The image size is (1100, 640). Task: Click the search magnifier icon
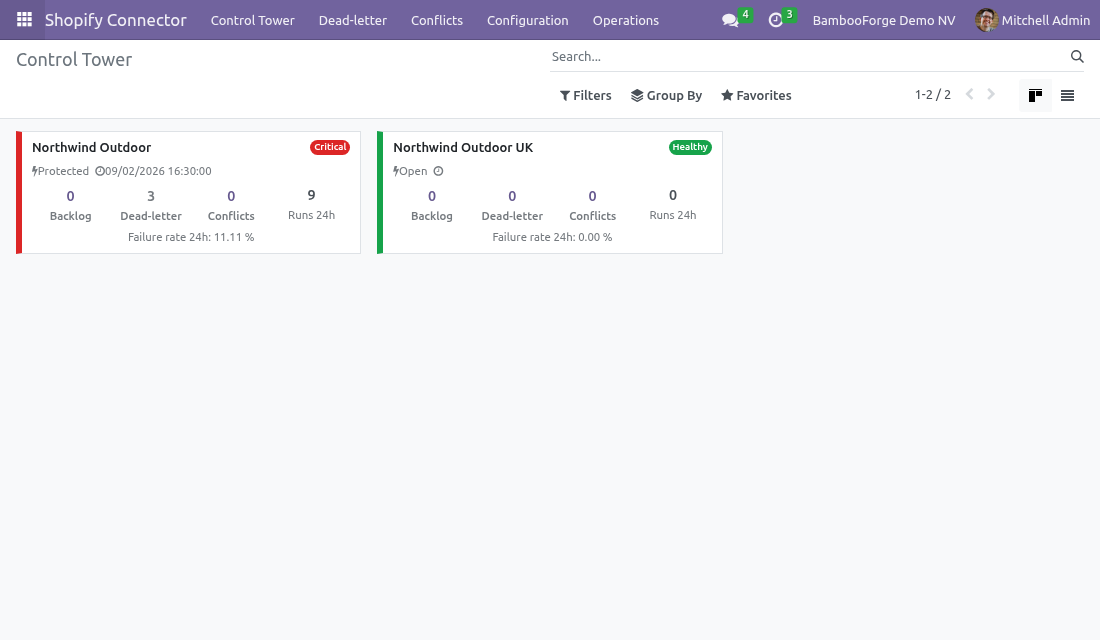[1077, 56]
